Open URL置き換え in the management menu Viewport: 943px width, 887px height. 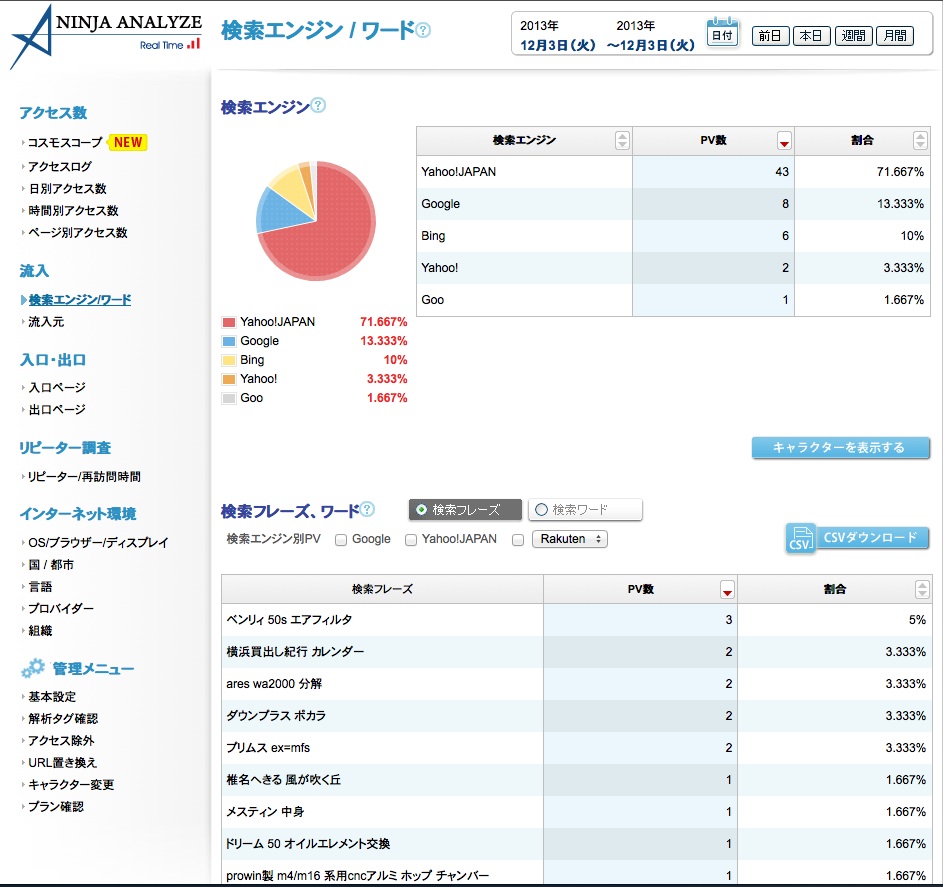click(x=62, y=763)
